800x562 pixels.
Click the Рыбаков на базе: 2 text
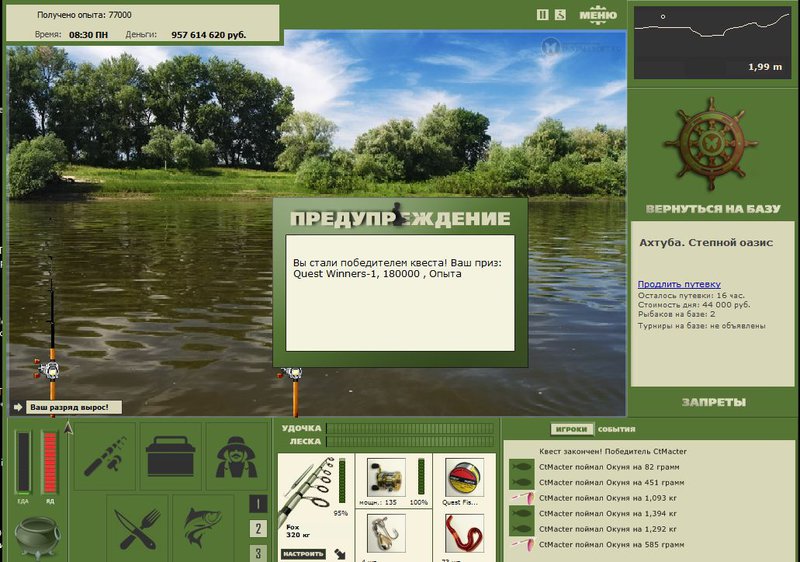click(677, 314)
